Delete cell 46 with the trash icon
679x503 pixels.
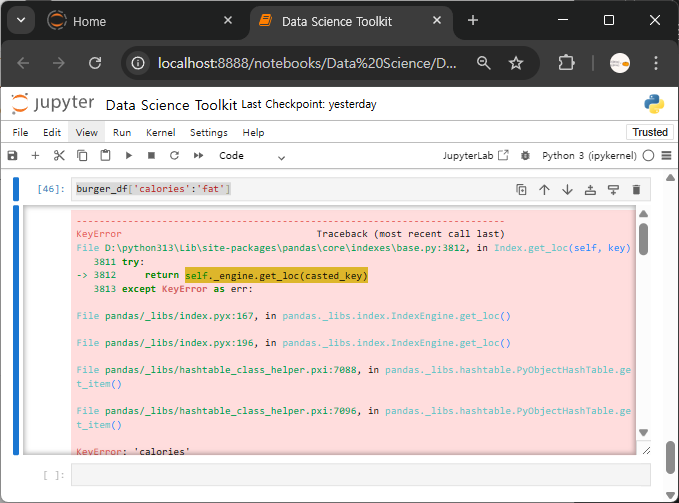click(x=636, y=190)
